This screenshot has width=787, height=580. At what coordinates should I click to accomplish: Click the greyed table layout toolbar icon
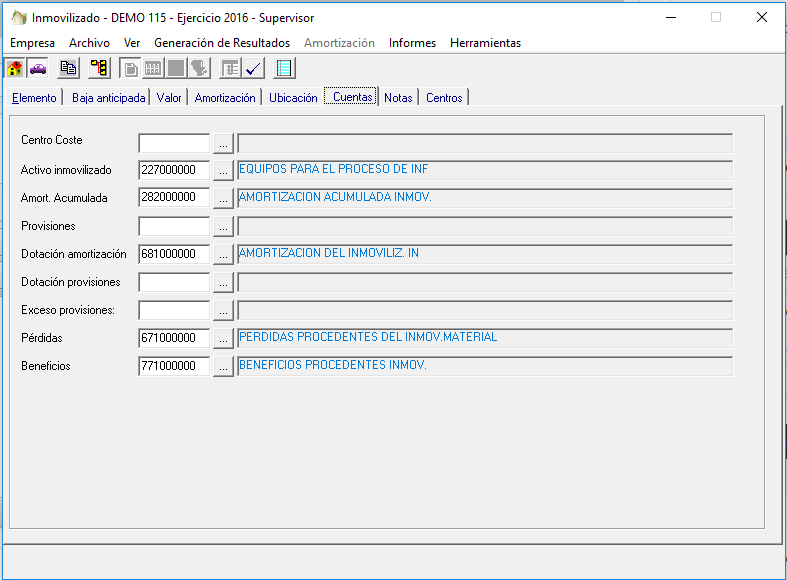tap(230, 68)
